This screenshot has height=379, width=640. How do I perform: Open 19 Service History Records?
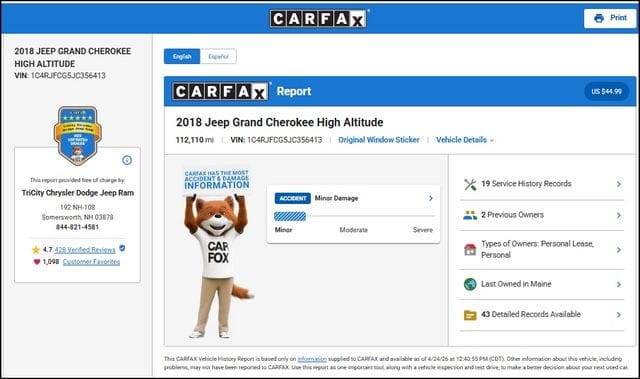(x=542, y=184)
